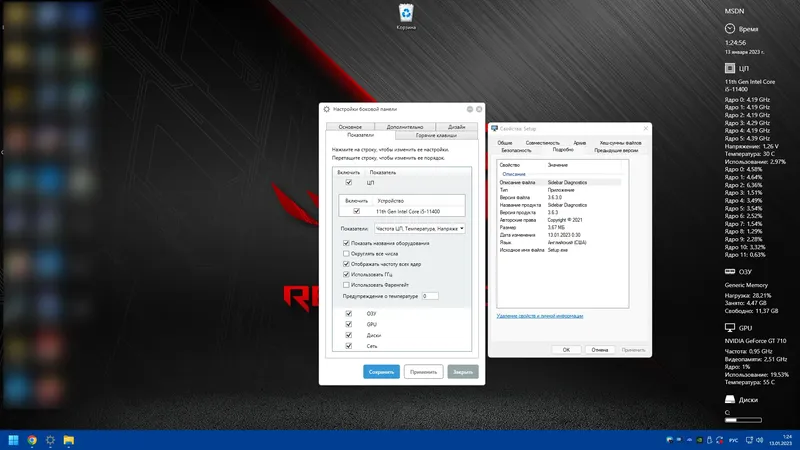This screenshot has width=800, height=450.
Task: Minimize the sidebar settings window
Action: pyautogui.click(x=470, y=109)
